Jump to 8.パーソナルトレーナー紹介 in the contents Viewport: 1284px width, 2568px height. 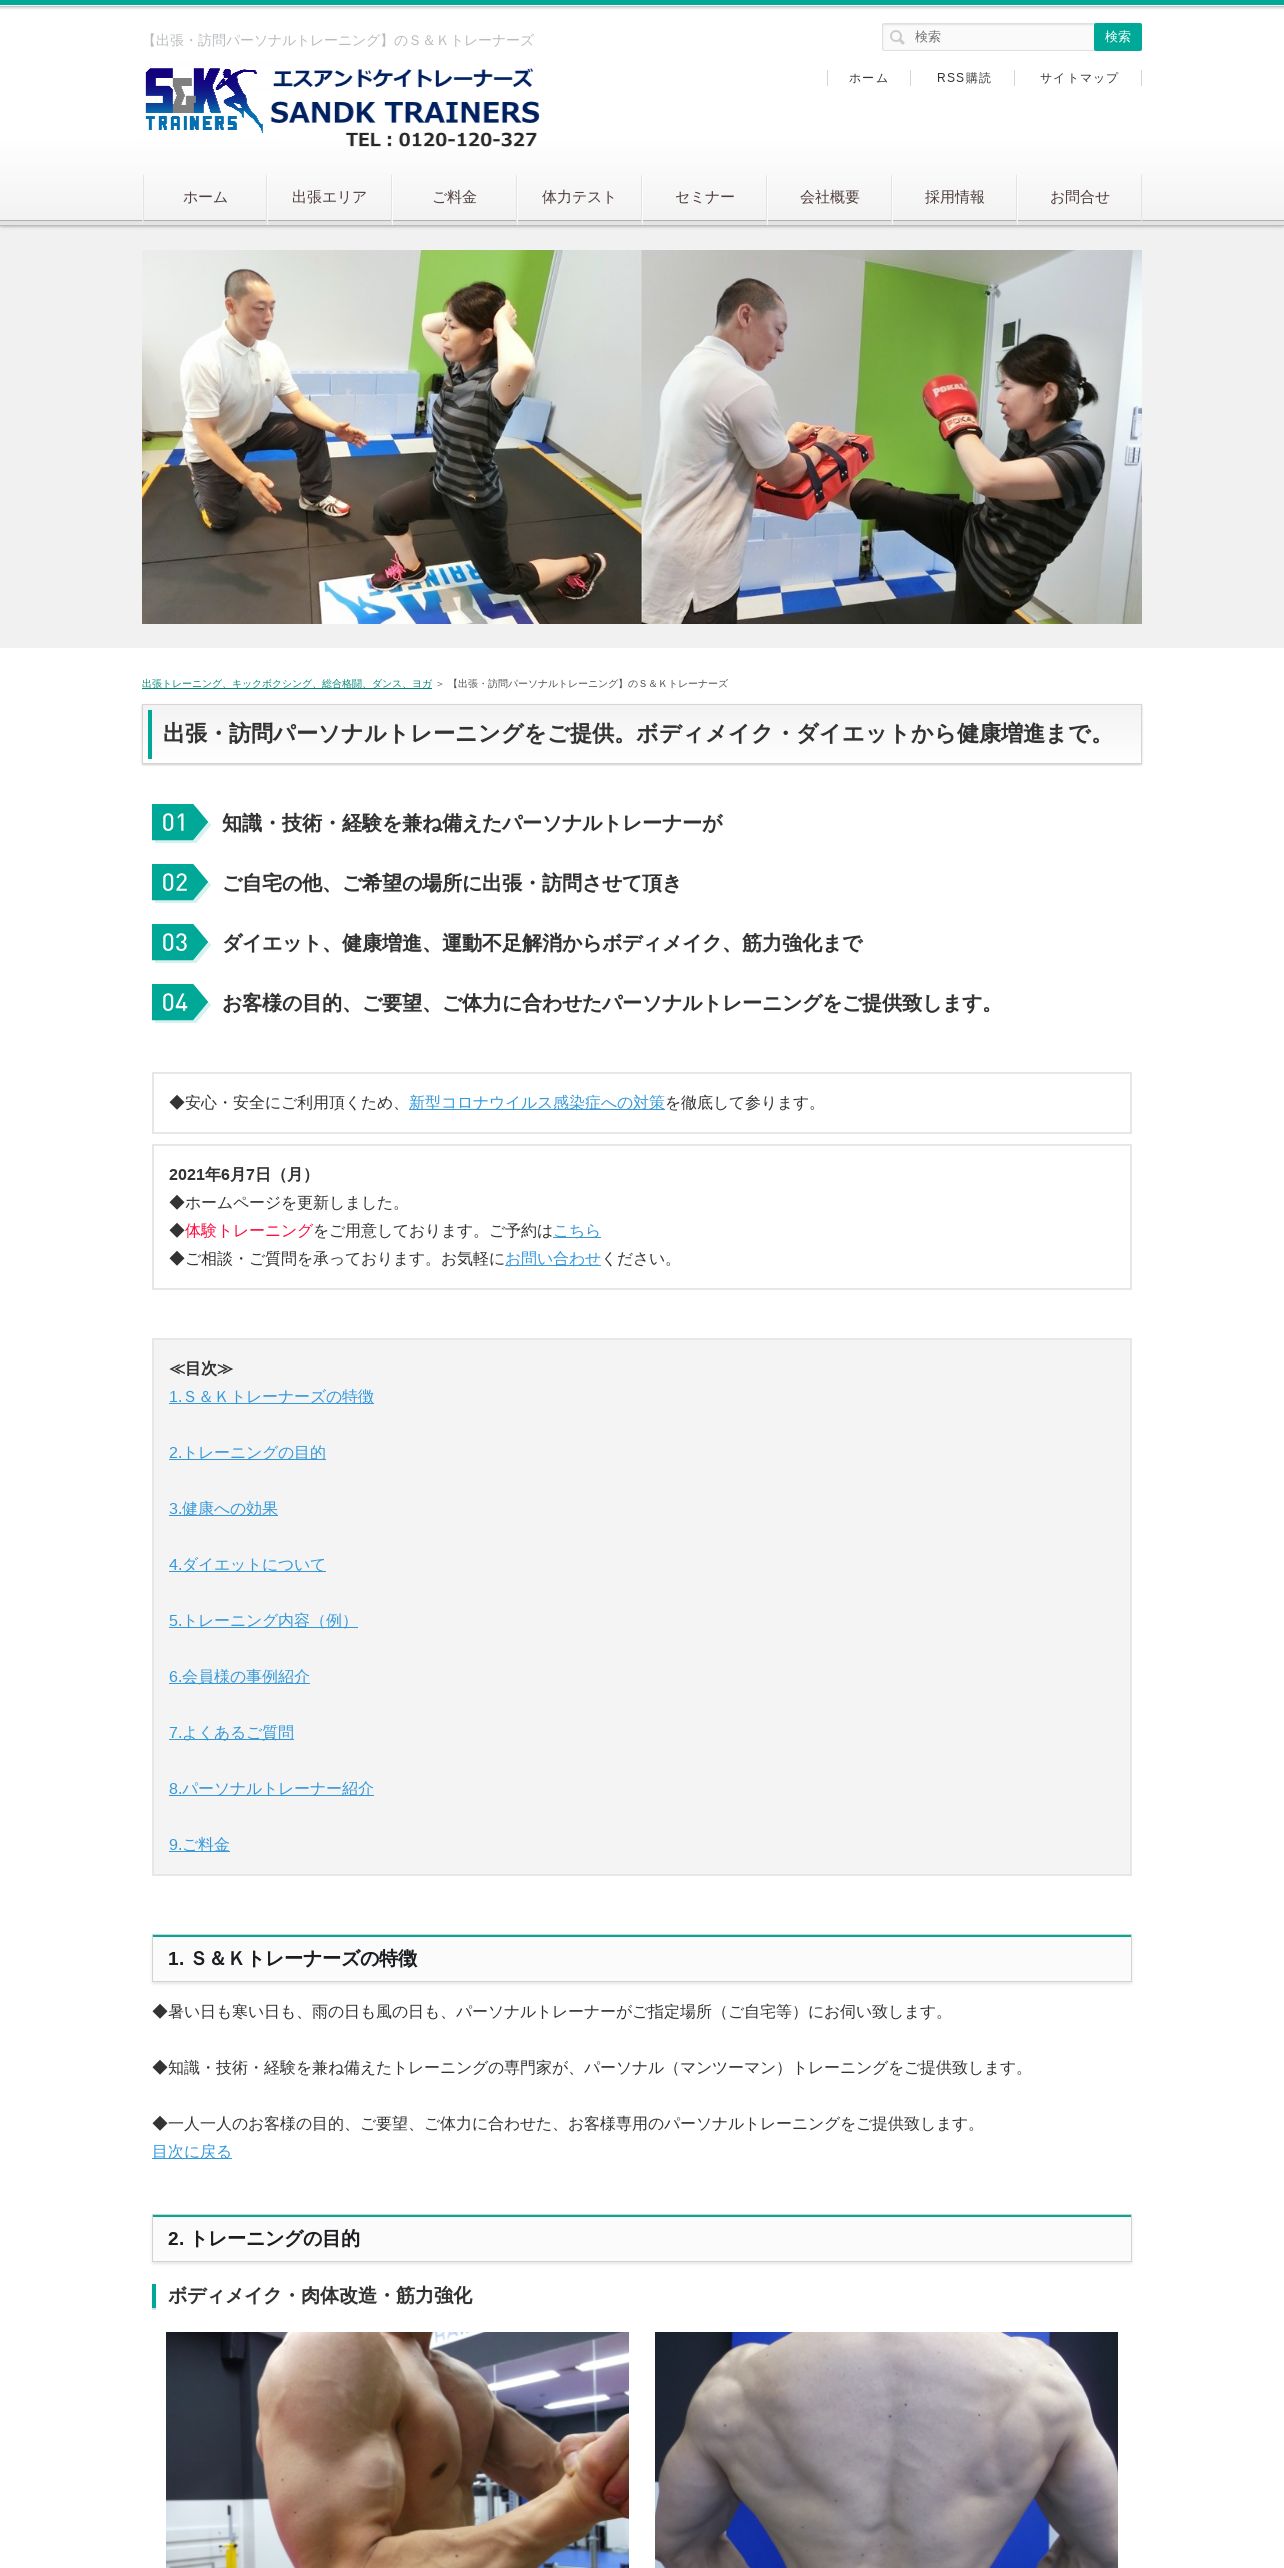point(271,1788)
